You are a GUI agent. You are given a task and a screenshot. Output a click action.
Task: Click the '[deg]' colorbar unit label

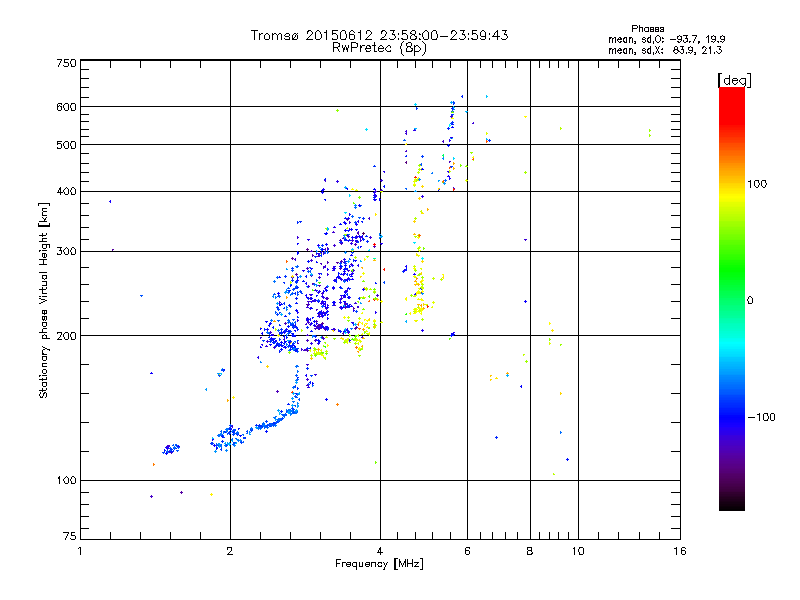click(734, 80)
